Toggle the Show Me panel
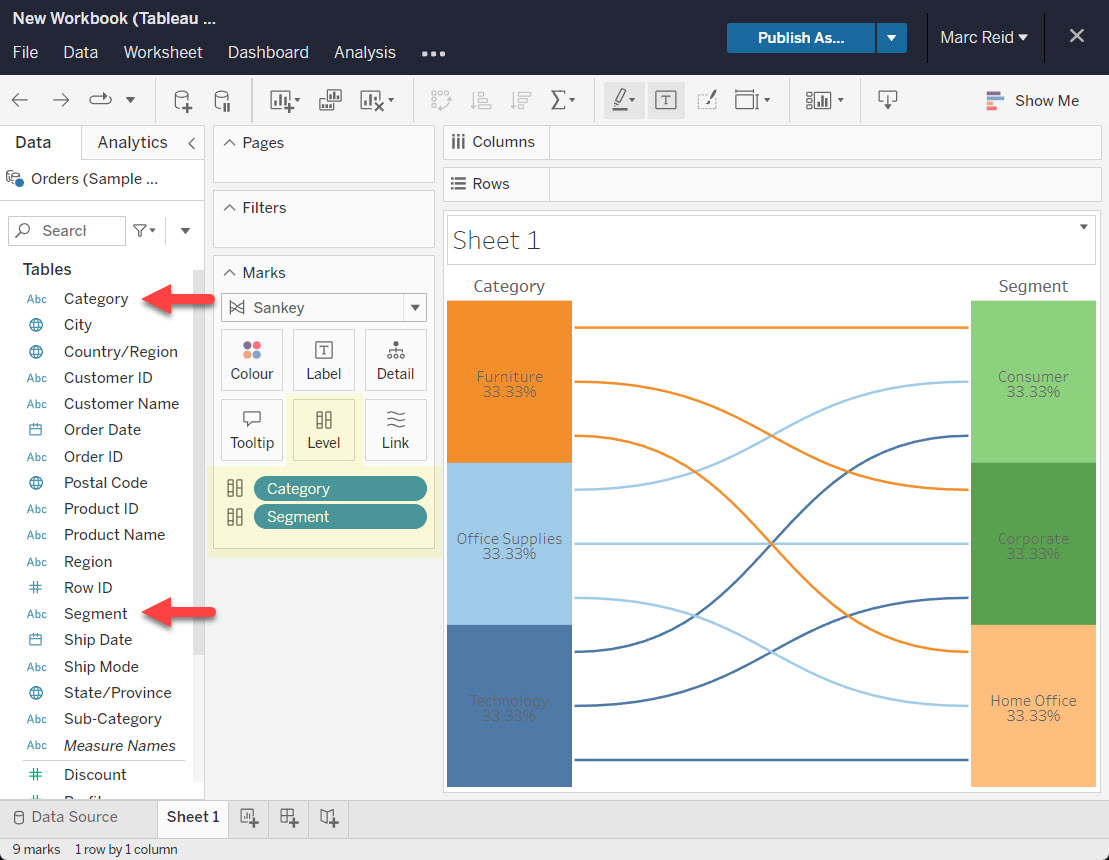Image resolution: width=1109 pixels, height=860 pixels. (1032, 100)
